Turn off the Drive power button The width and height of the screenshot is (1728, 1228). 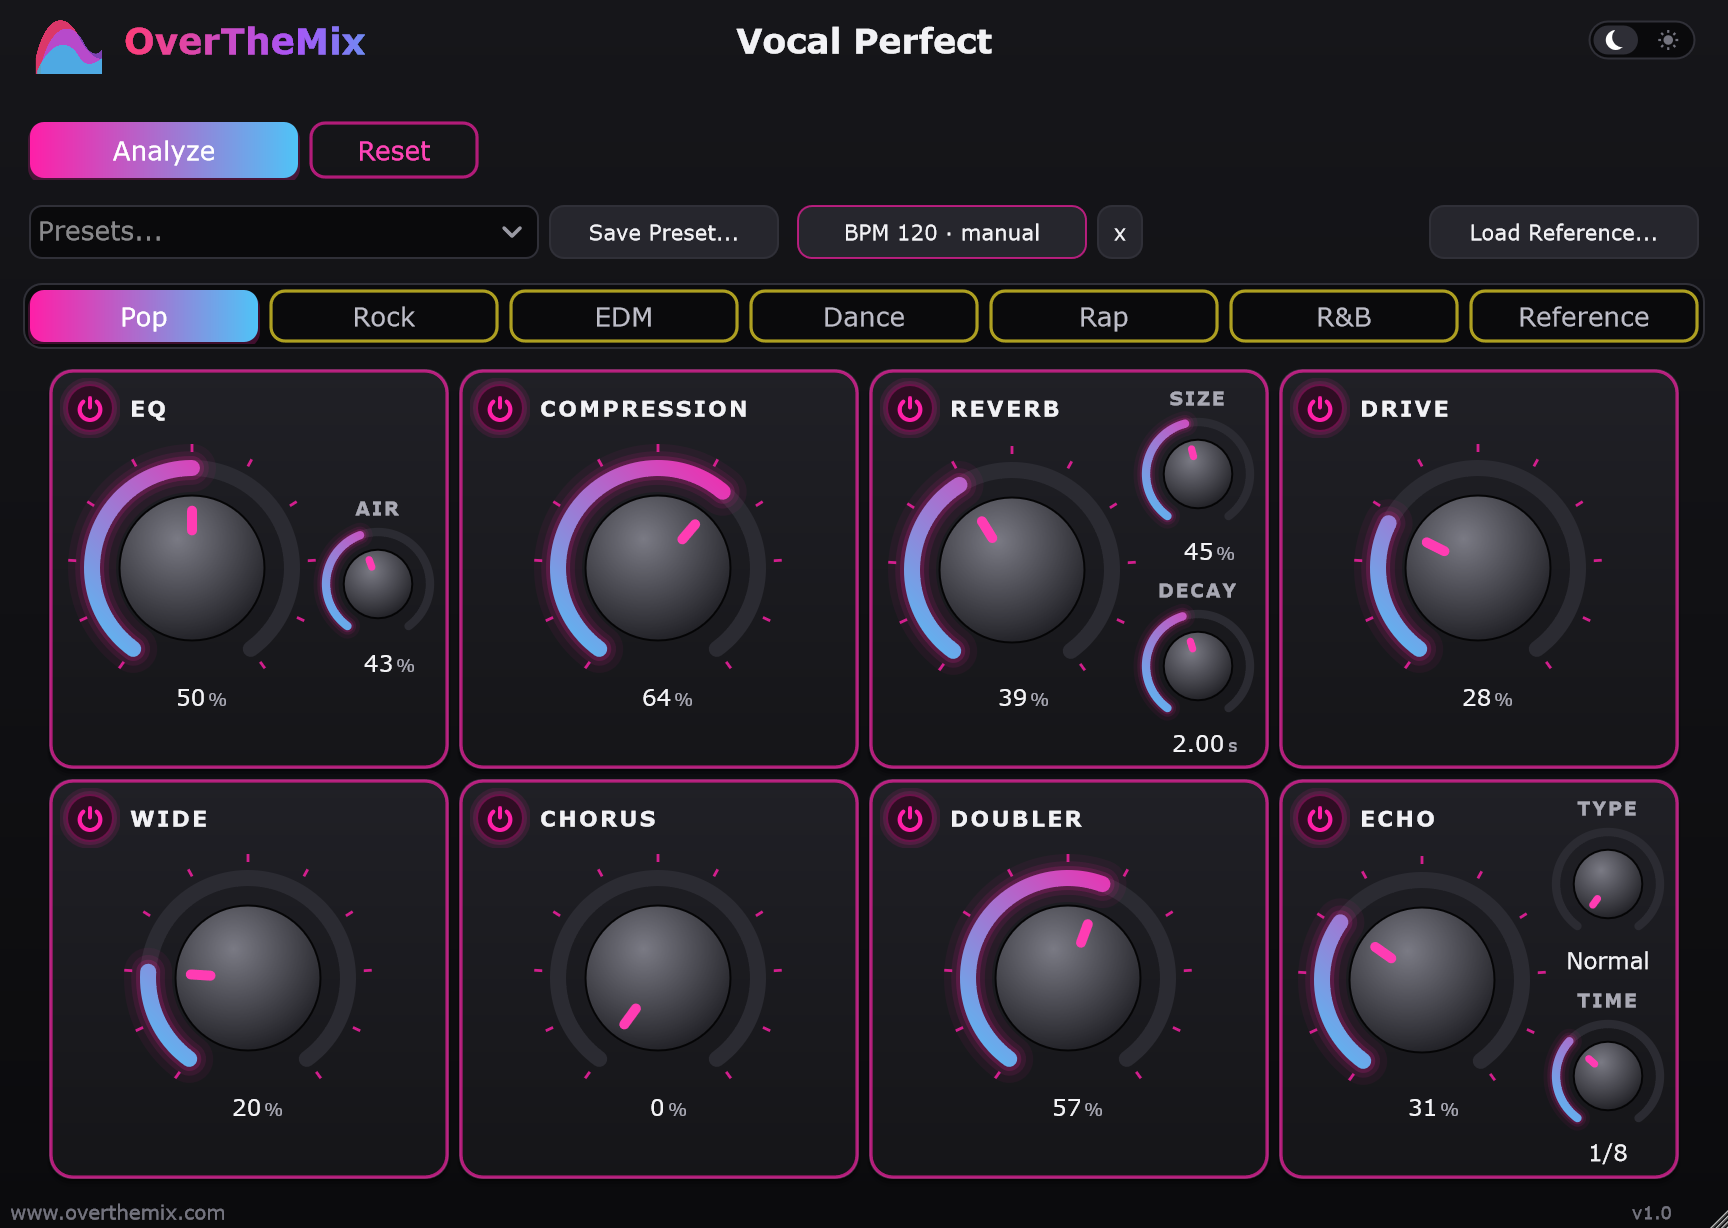click(x=1320, y=409)
